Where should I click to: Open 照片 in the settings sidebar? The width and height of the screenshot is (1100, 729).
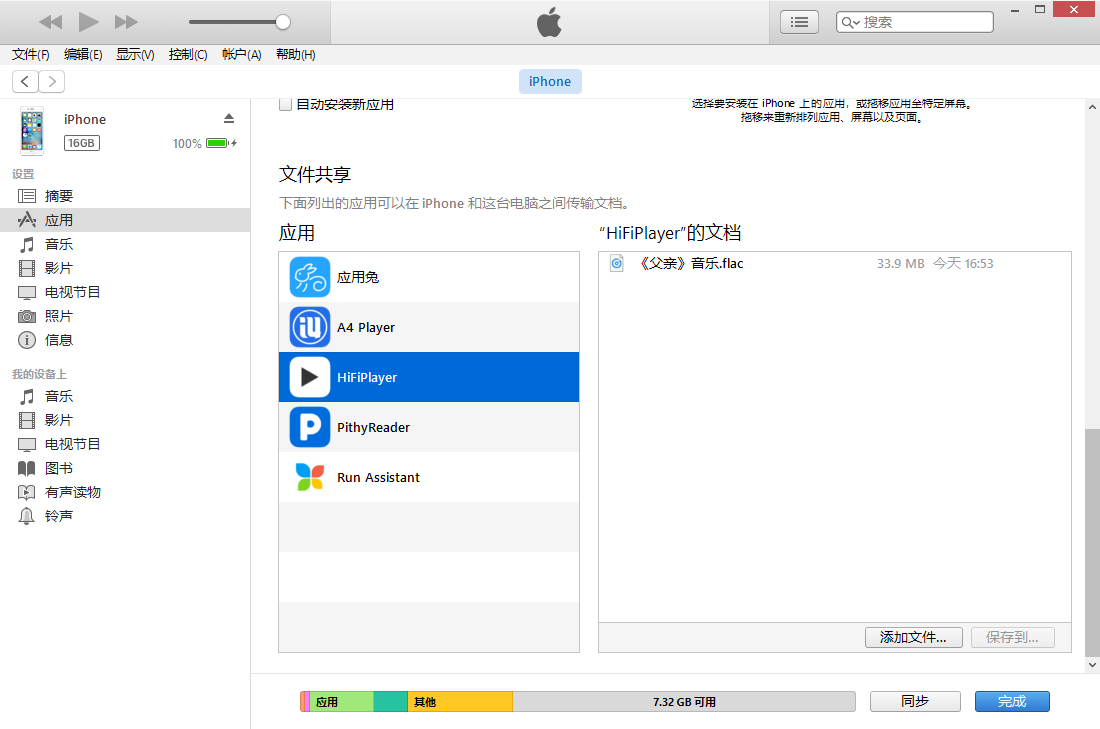click(x=125, y=316)
